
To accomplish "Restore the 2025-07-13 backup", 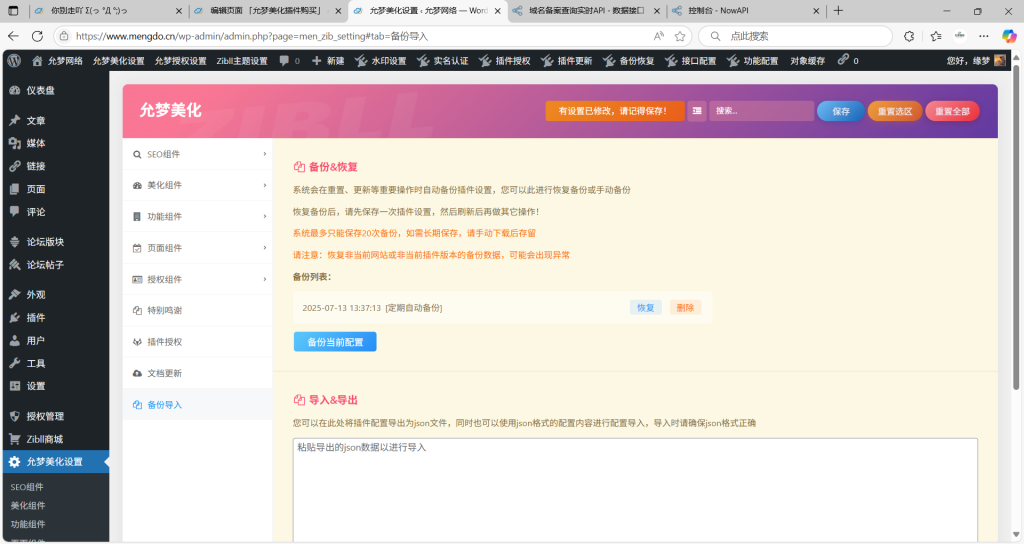I will click(646, 308).
